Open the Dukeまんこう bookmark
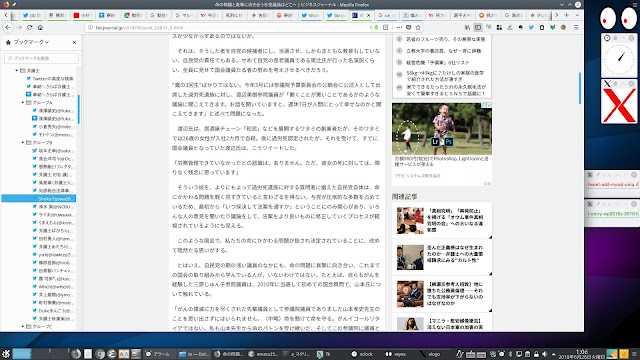The width and height of the screenshot is (640, 360). (x=54, y=311)
